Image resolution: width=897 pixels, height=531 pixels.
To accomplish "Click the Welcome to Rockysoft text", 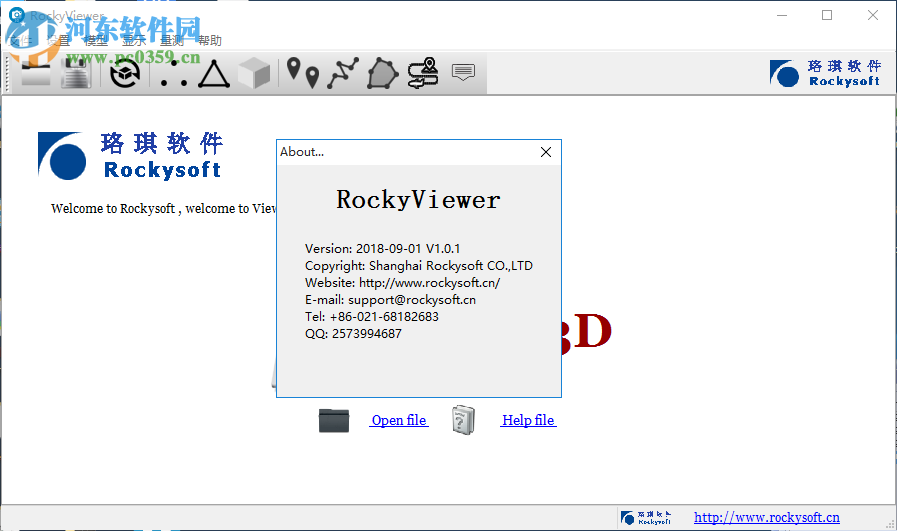I will 164,209.
